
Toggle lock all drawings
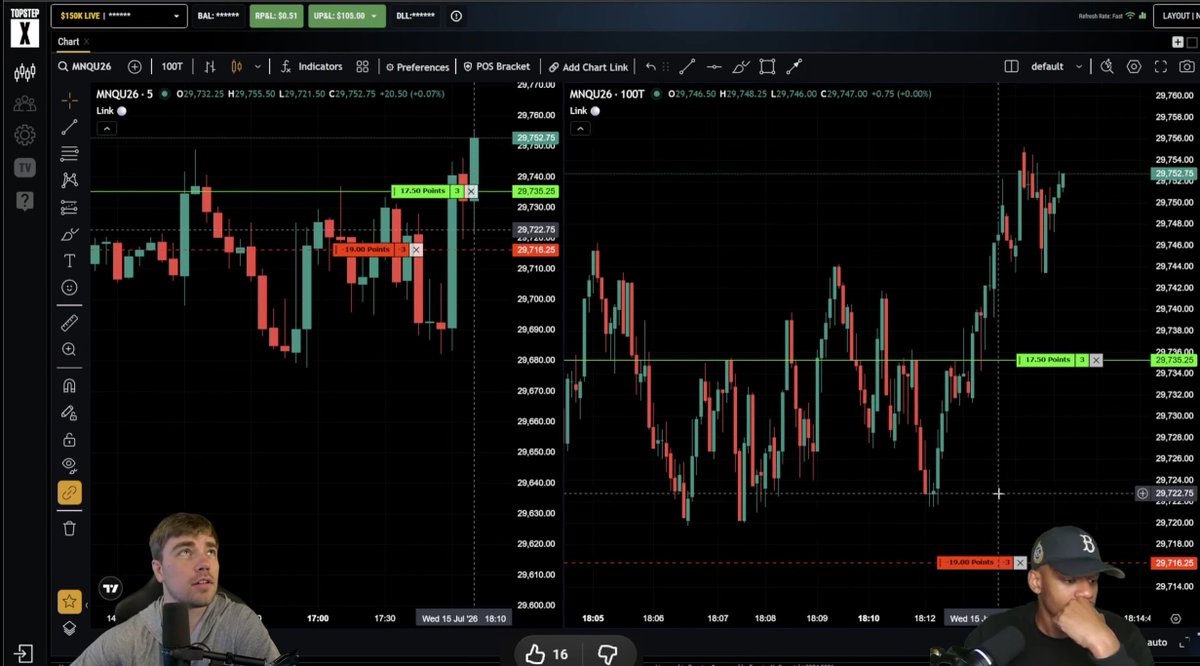click(69, 439)
